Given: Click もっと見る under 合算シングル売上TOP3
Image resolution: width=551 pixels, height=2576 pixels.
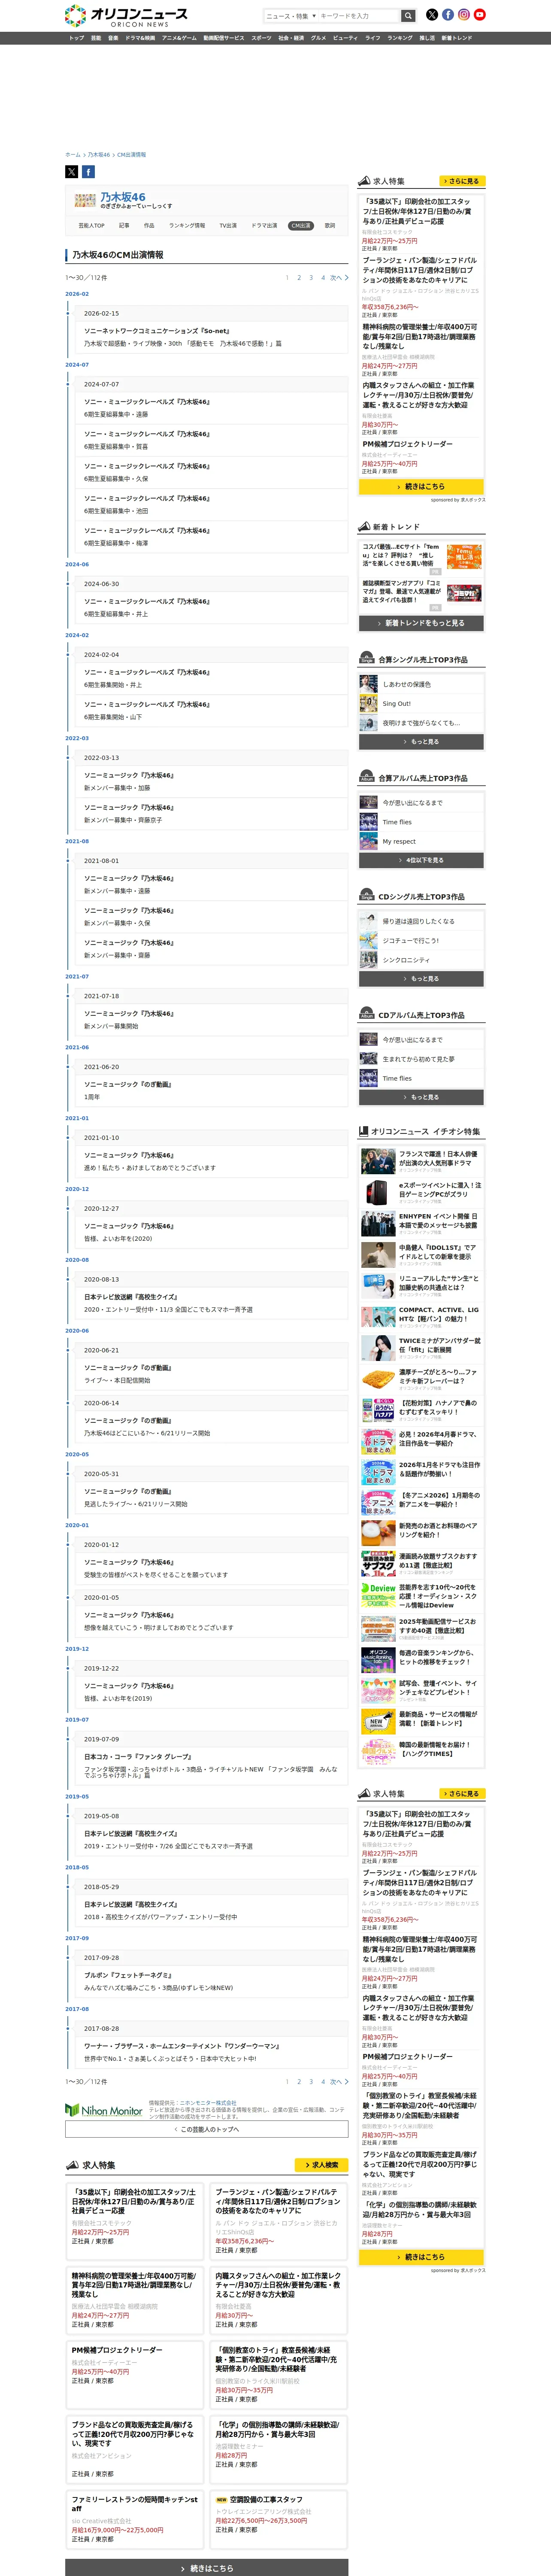Looking at the screenshot, I should [x=421, y=742].
